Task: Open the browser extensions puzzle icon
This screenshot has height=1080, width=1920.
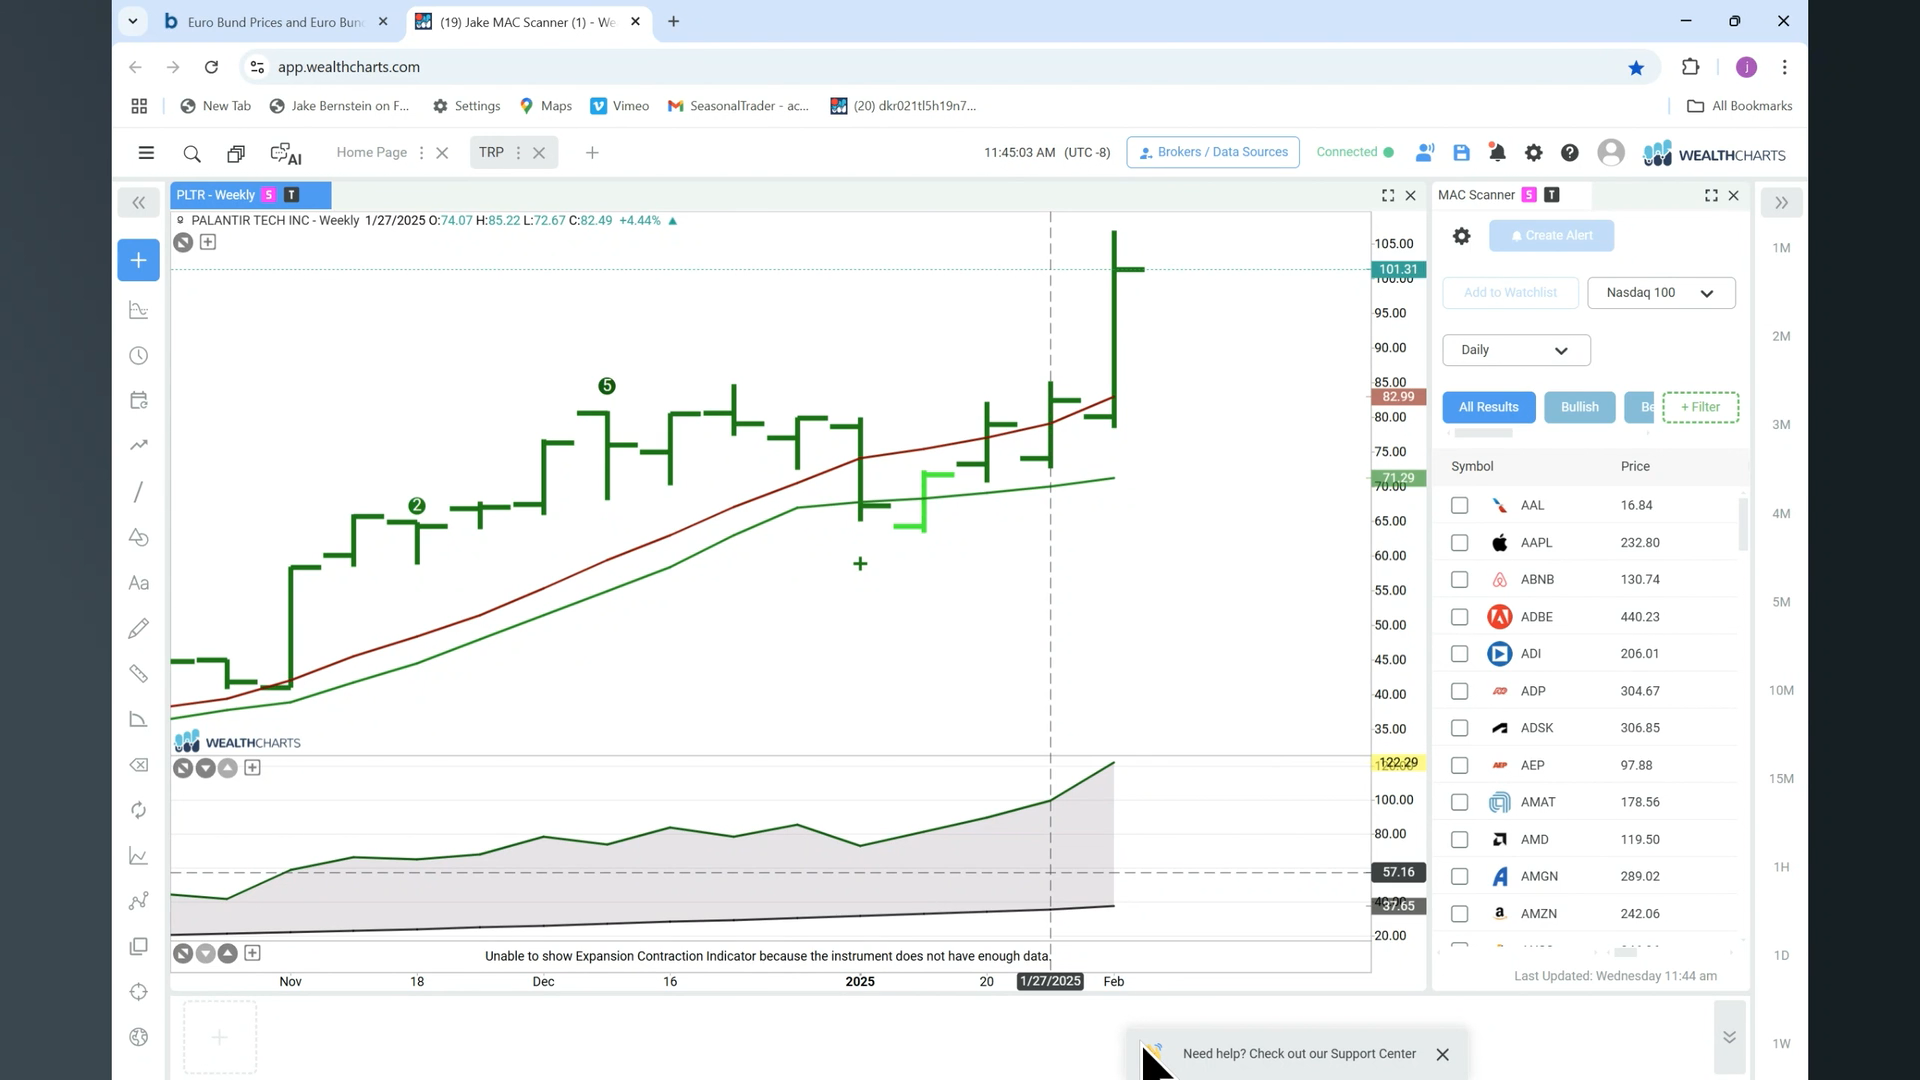Action: [x=1690, y=67]
